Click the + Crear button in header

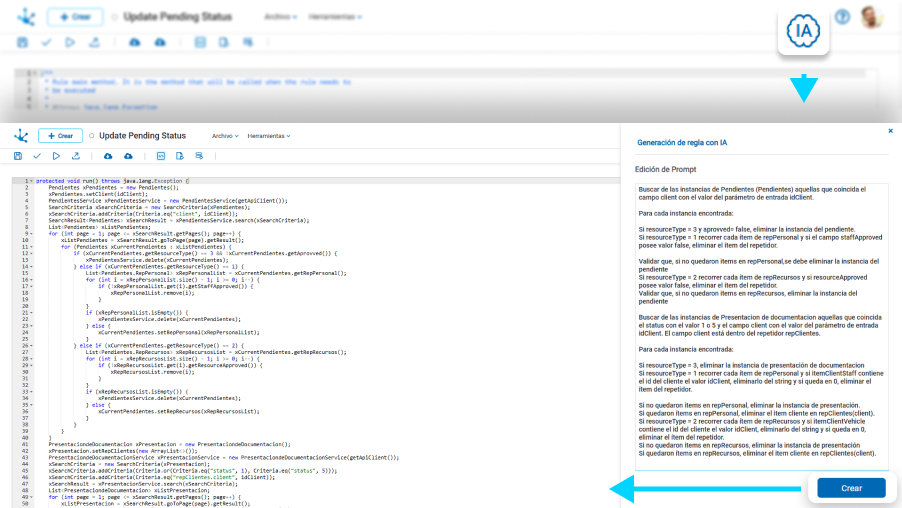point(60,136)
